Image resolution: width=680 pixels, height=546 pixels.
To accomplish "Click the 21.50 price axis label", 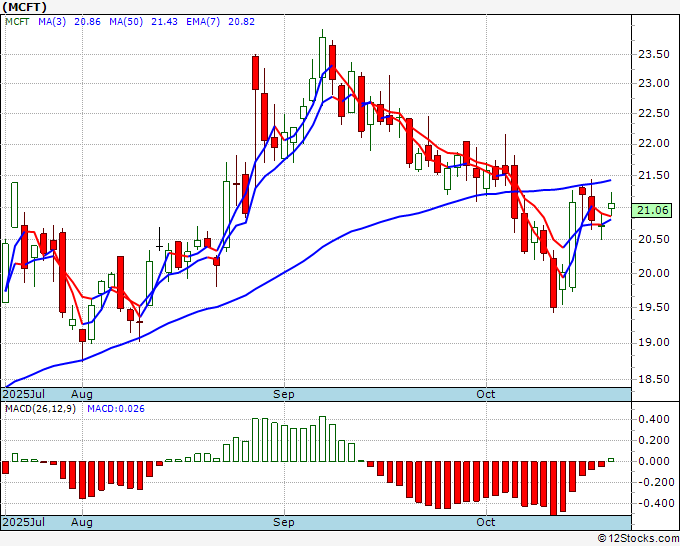I will [x=654, y=175].
